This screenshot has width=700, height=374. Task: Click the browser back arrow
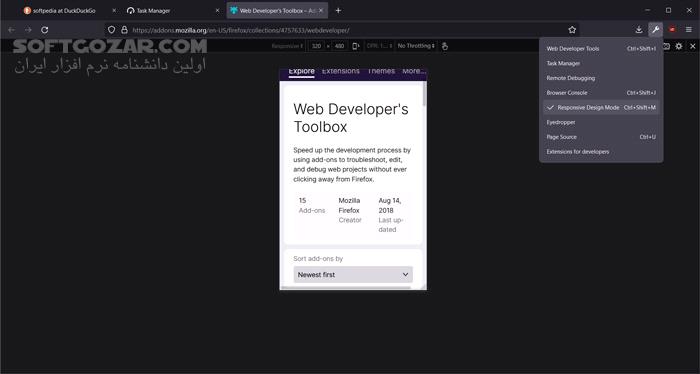point(12,30)
